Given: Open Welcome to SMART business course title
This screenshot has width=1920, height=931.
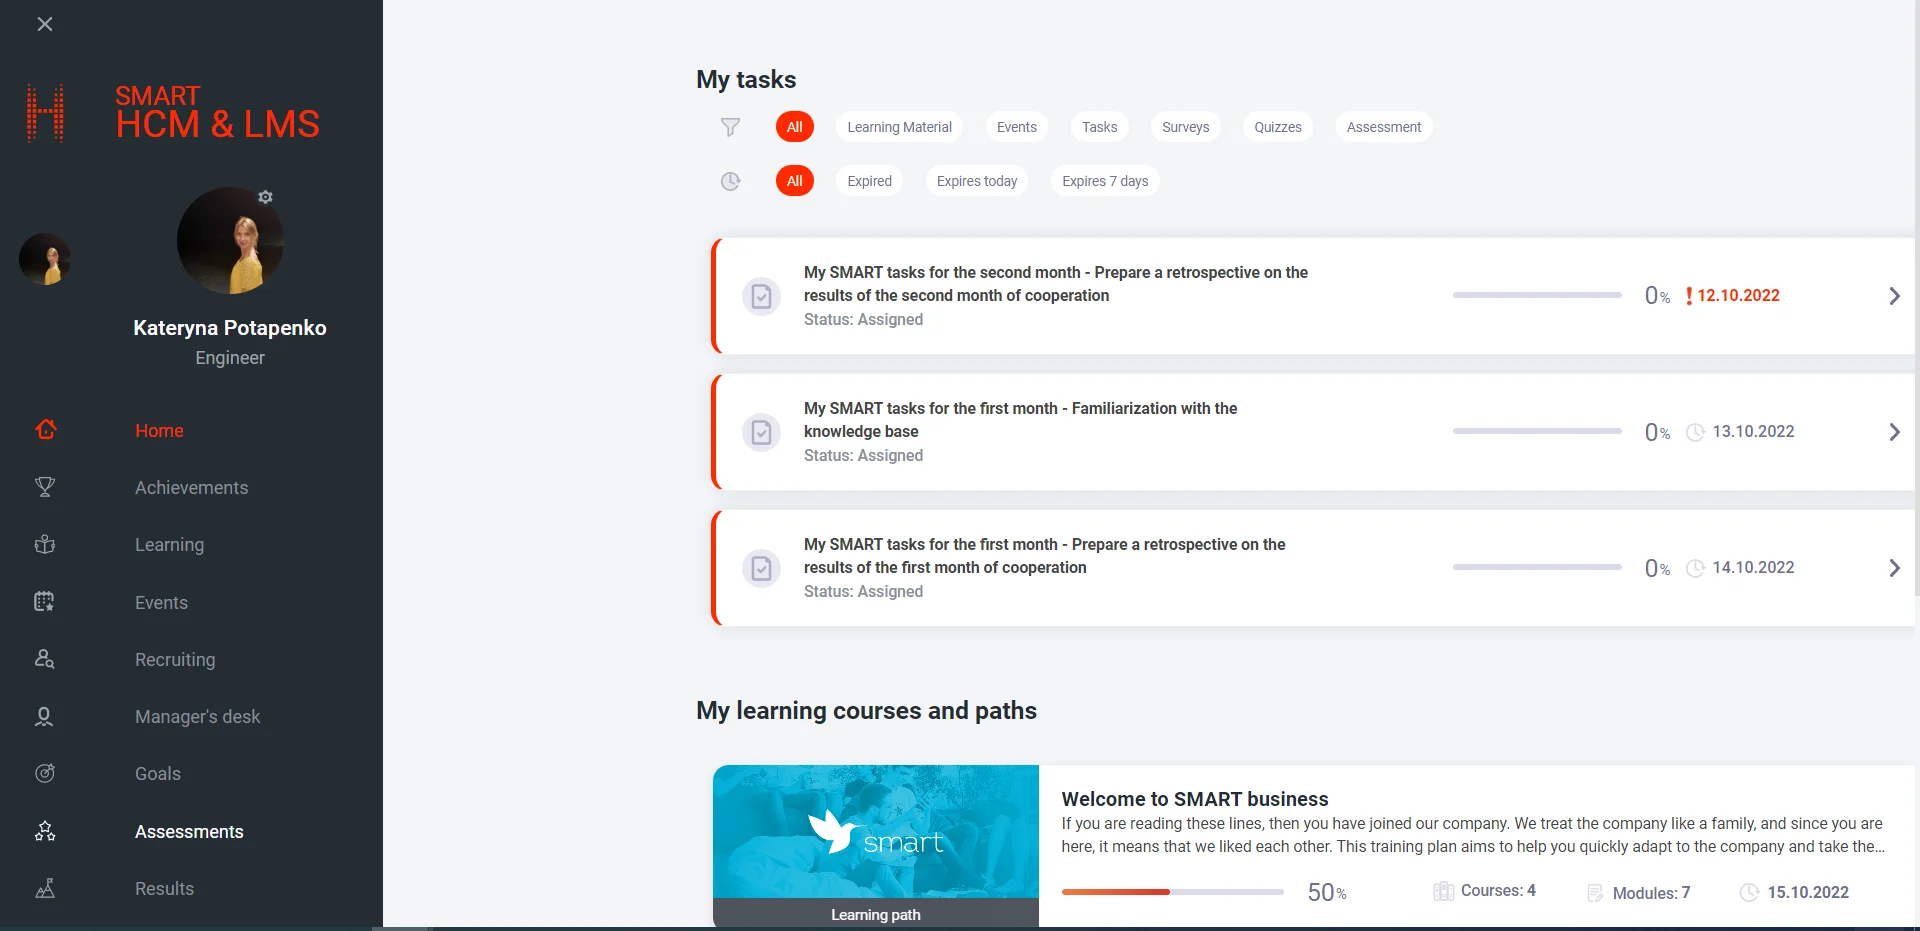Looking at the screenshot, I should 1194,799.
